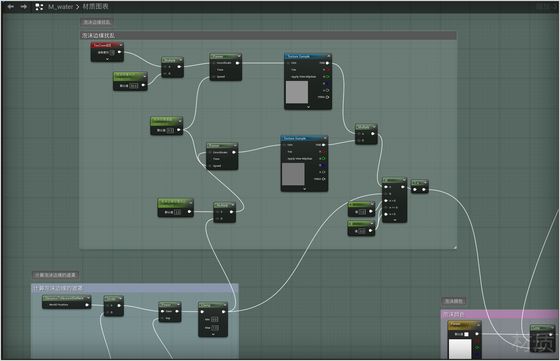Click the upper Texture Sample green G pin
This screenshot has width=560, height=361.
327,77
